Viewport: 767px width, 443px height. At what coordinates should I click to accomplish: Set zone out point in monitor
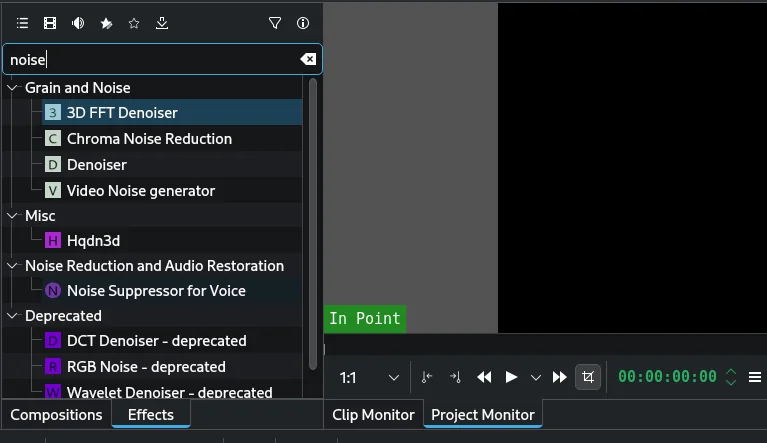click(x=455, y=377)
